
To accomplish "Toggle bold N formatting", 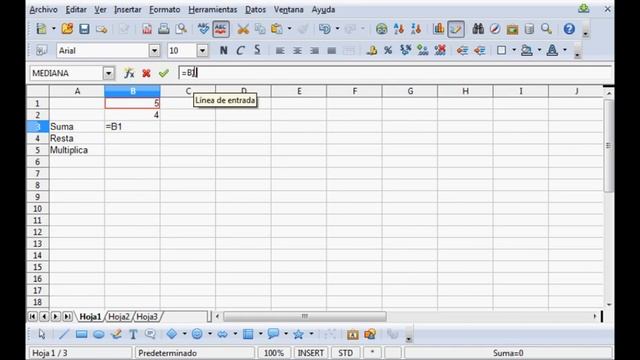I will point(223,50).
